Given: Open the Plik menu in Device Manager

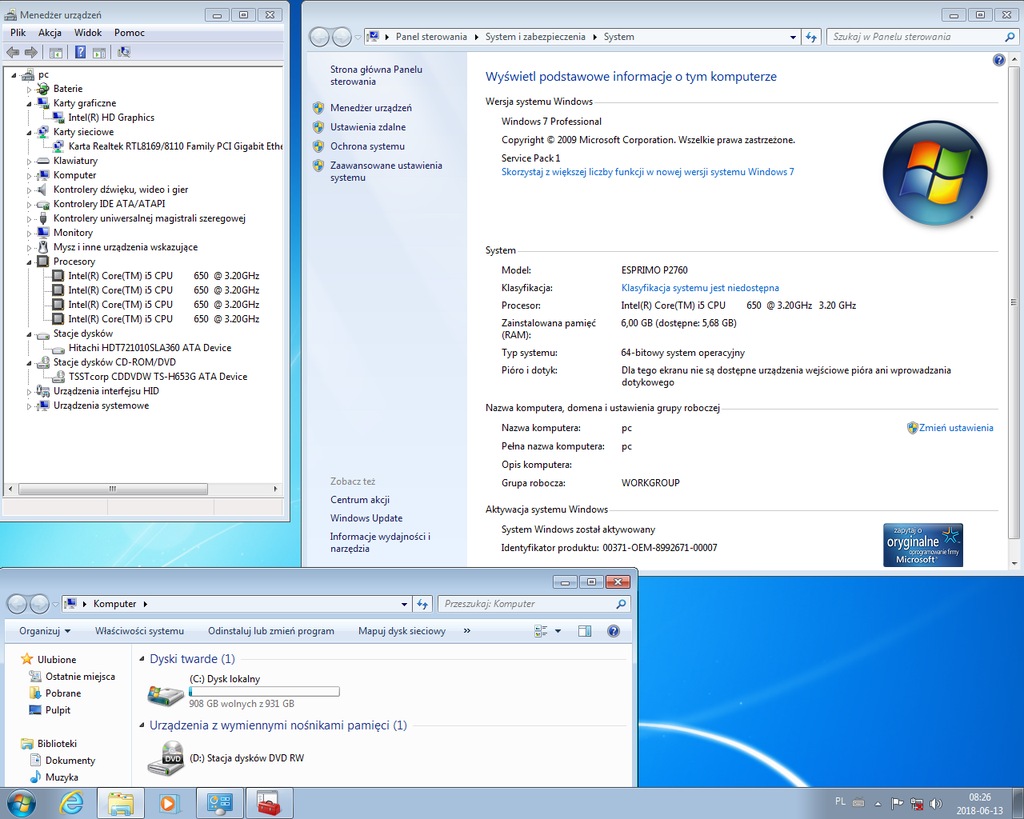Looking at the screenshot, I should pos(18,33).
